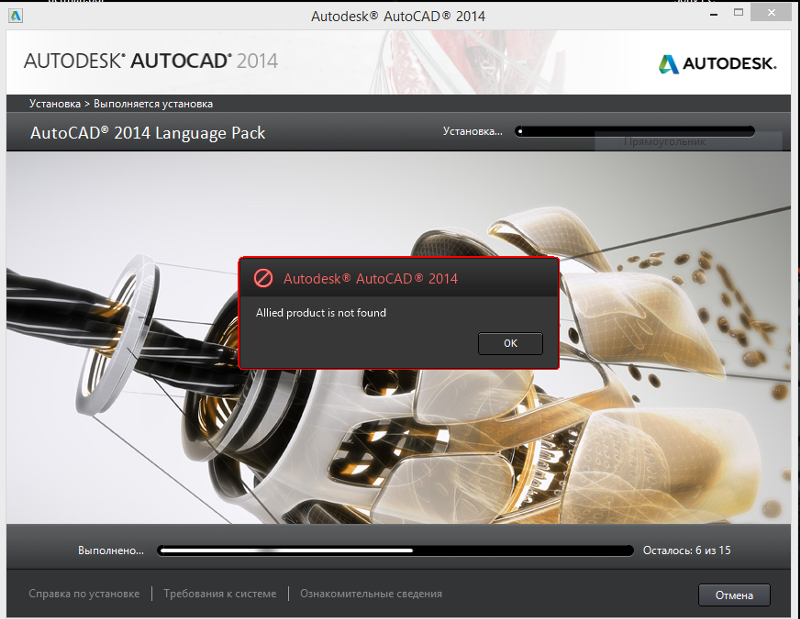800x619 pixels.
Task: Open Справка по установке link
Action: click(84, 593)
